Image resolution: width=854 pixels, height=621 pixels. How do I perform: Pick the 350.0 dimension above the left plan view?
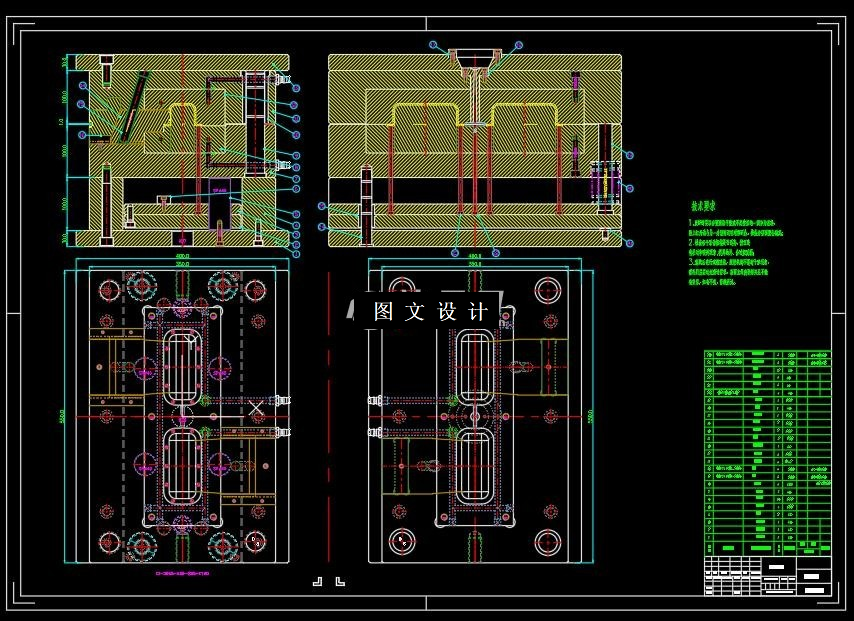(182, 264)
